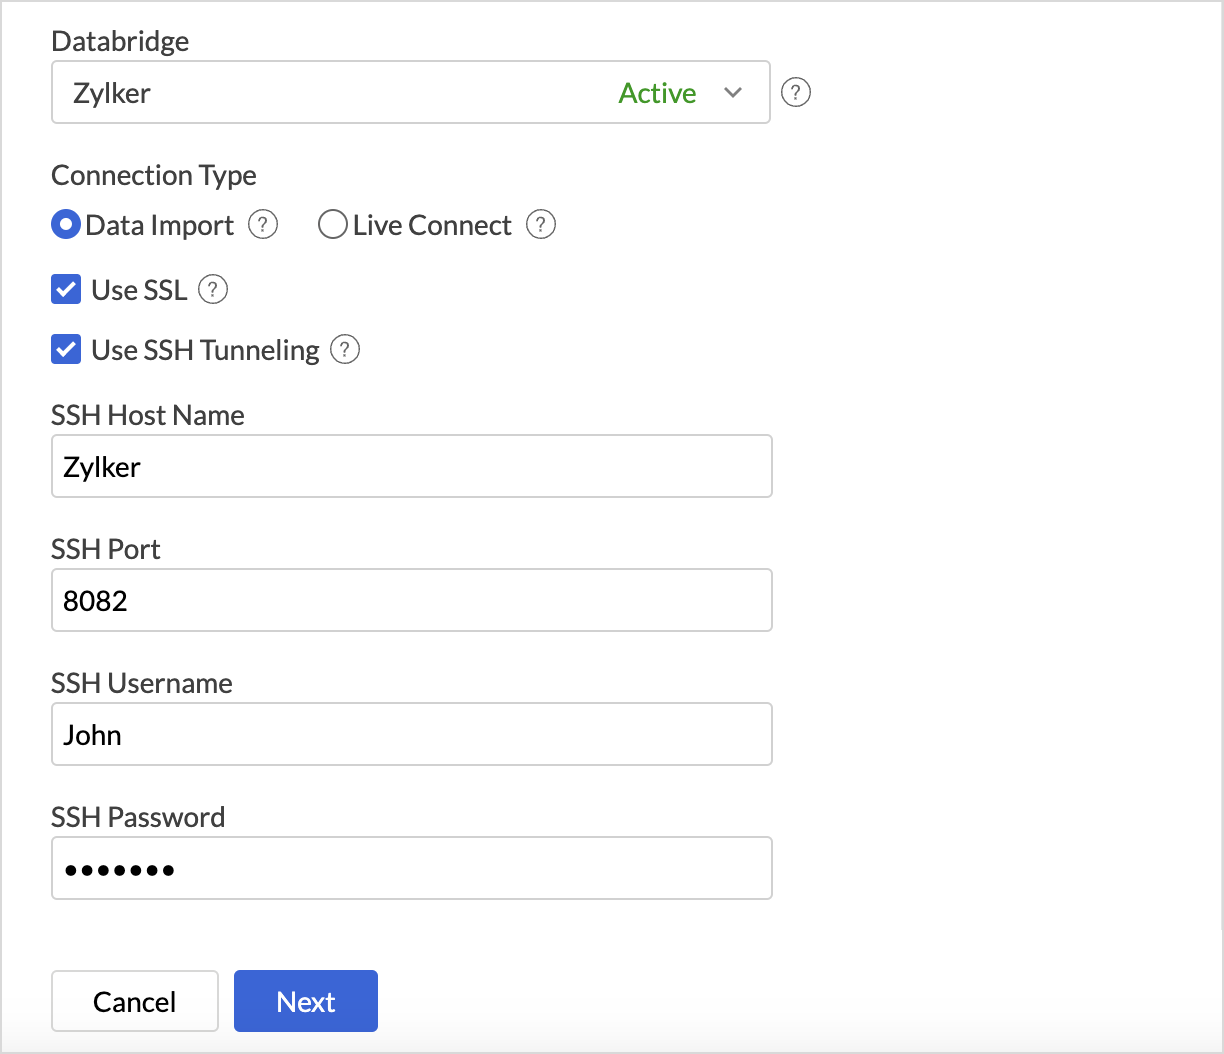1224x1054 pixels.
Task: Click the Connection Type heading label
Action: click(x=154, y=175)
